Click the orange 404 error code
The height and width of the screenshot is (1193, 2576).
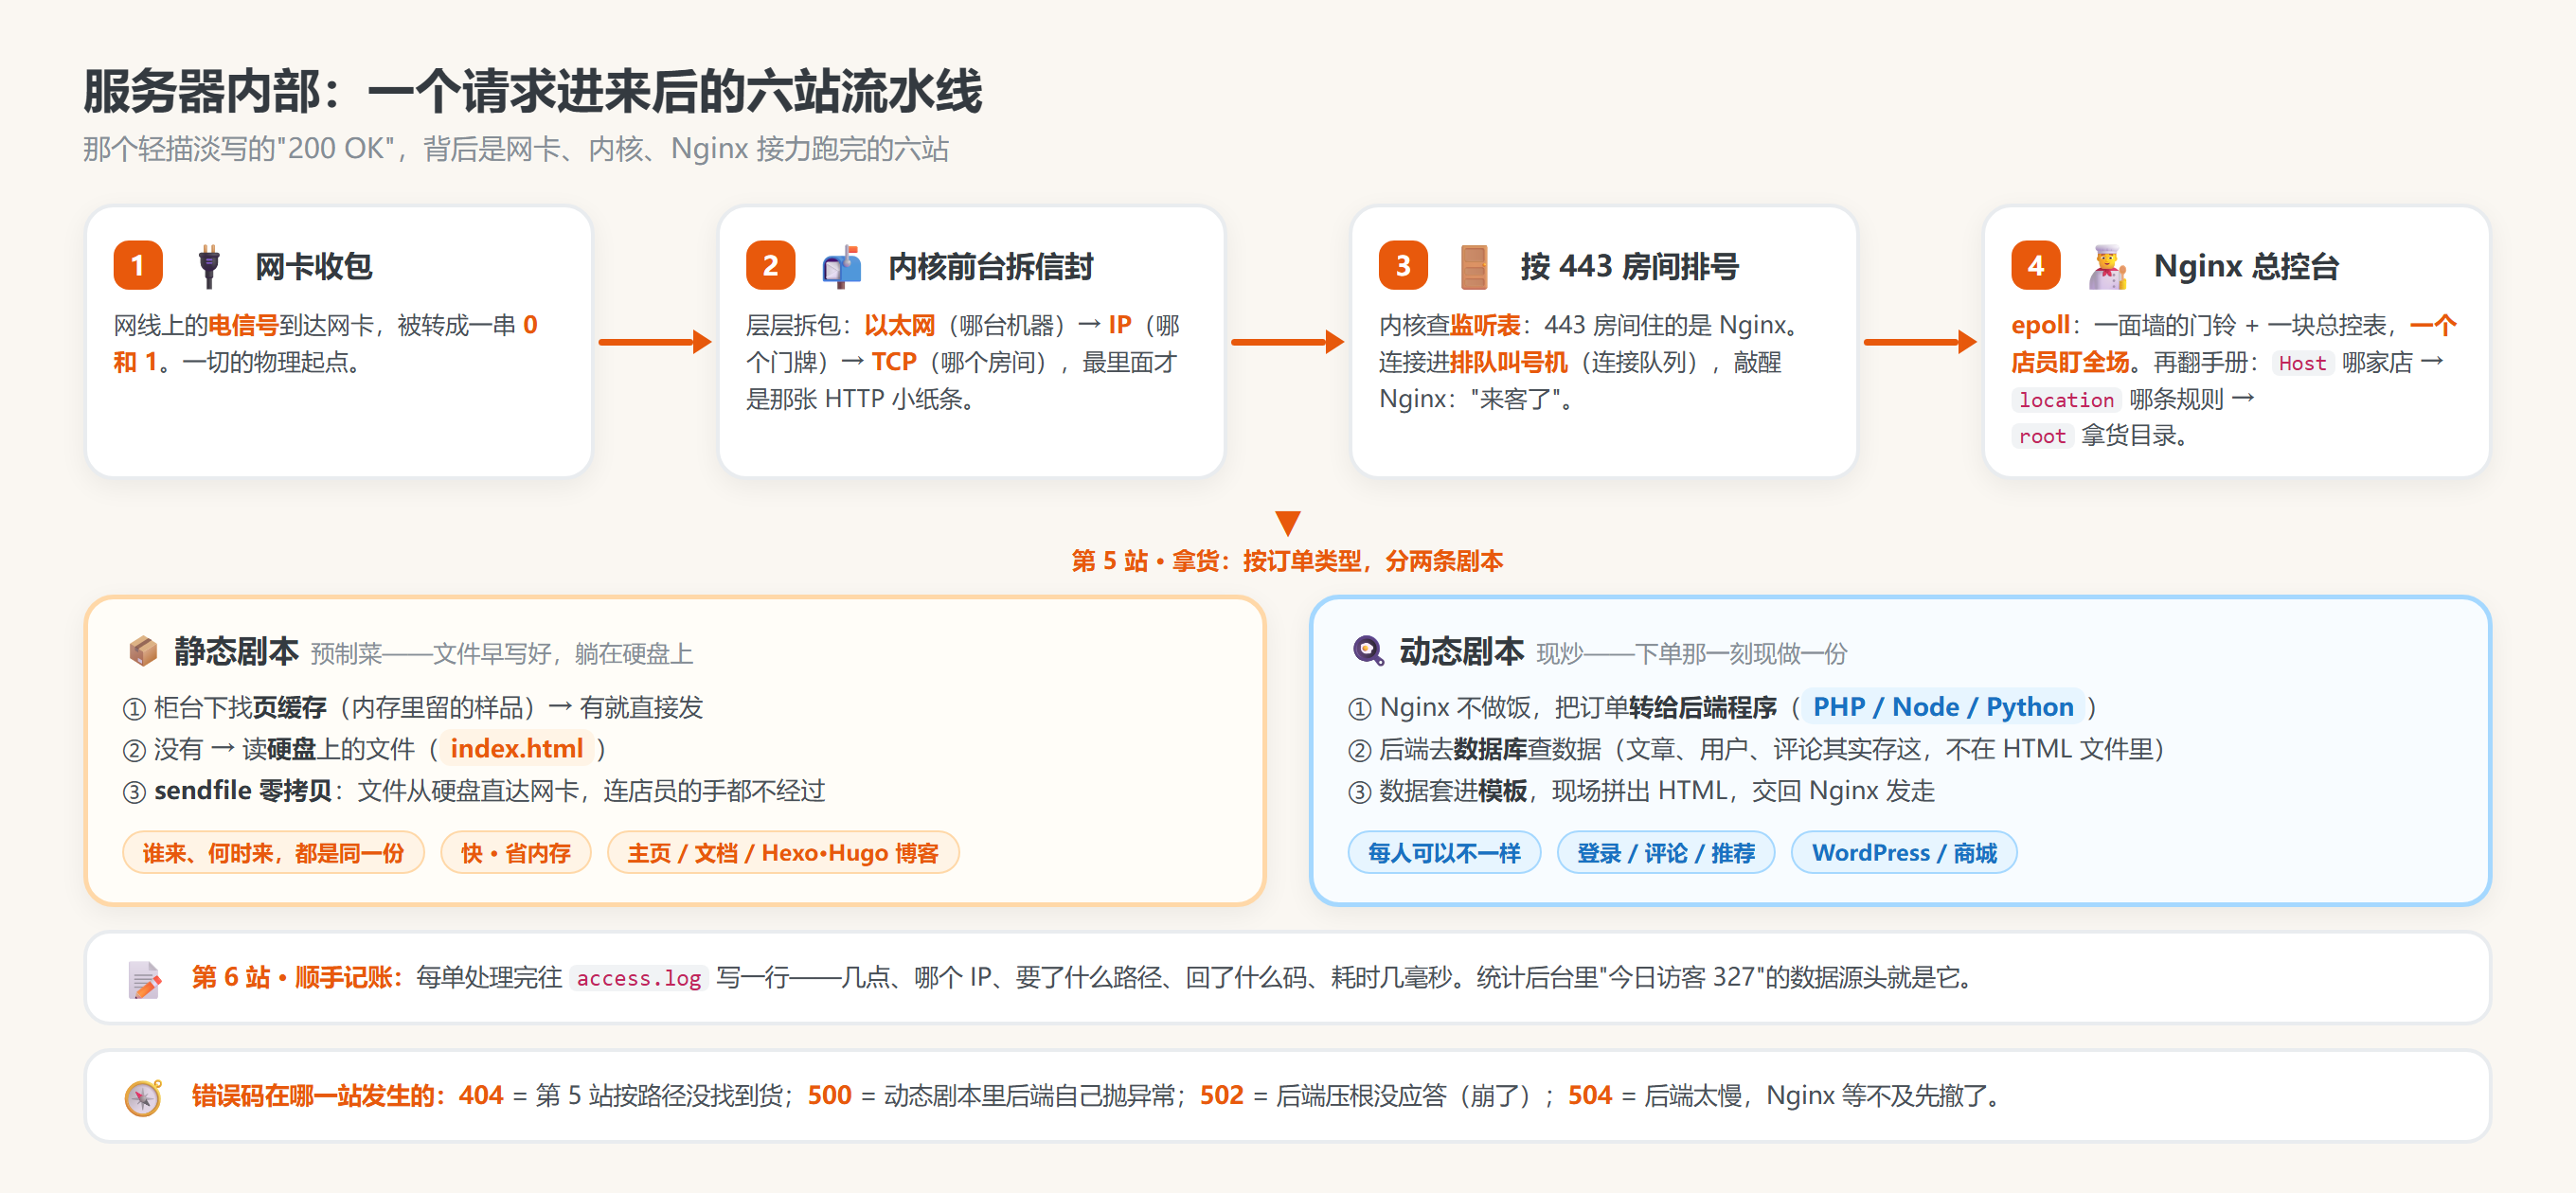click(481, 1096)
